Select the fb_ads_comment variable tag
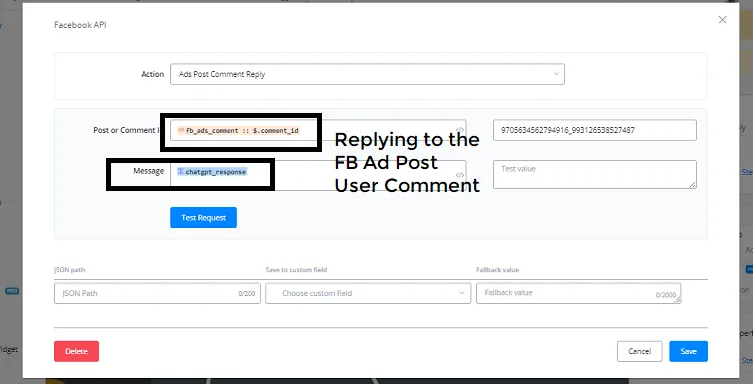Viewport: 753px width, 384px height. pos(239,130)
